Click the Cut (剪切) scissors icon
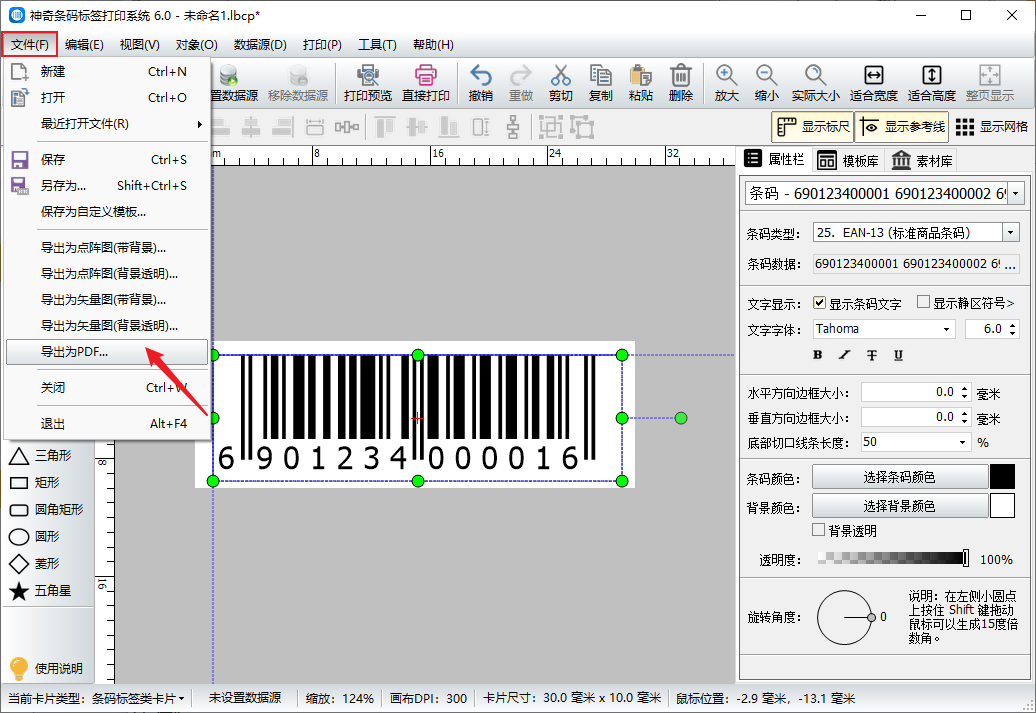This screenshot has width=1036, height=713. 560,83
